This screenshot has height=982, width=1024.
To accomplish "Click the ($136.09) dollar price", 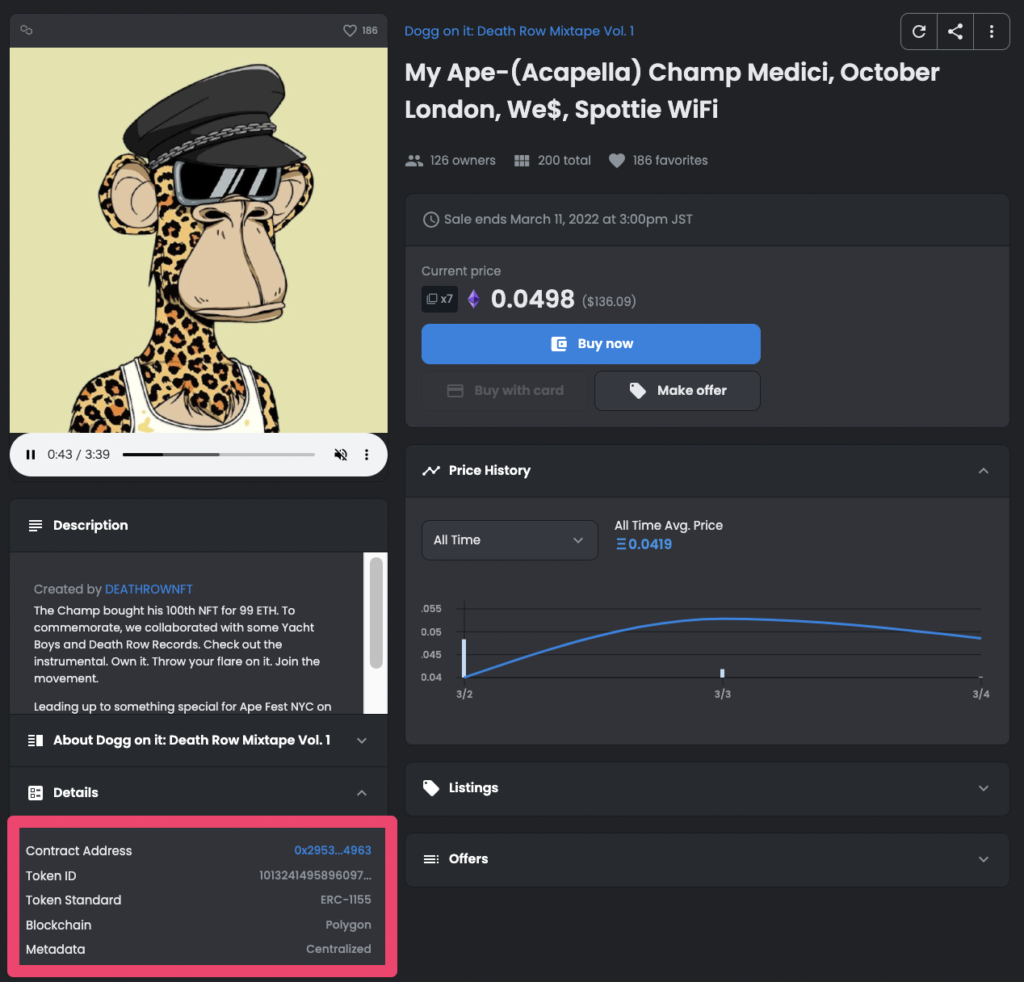I will (x=609, y=301).
